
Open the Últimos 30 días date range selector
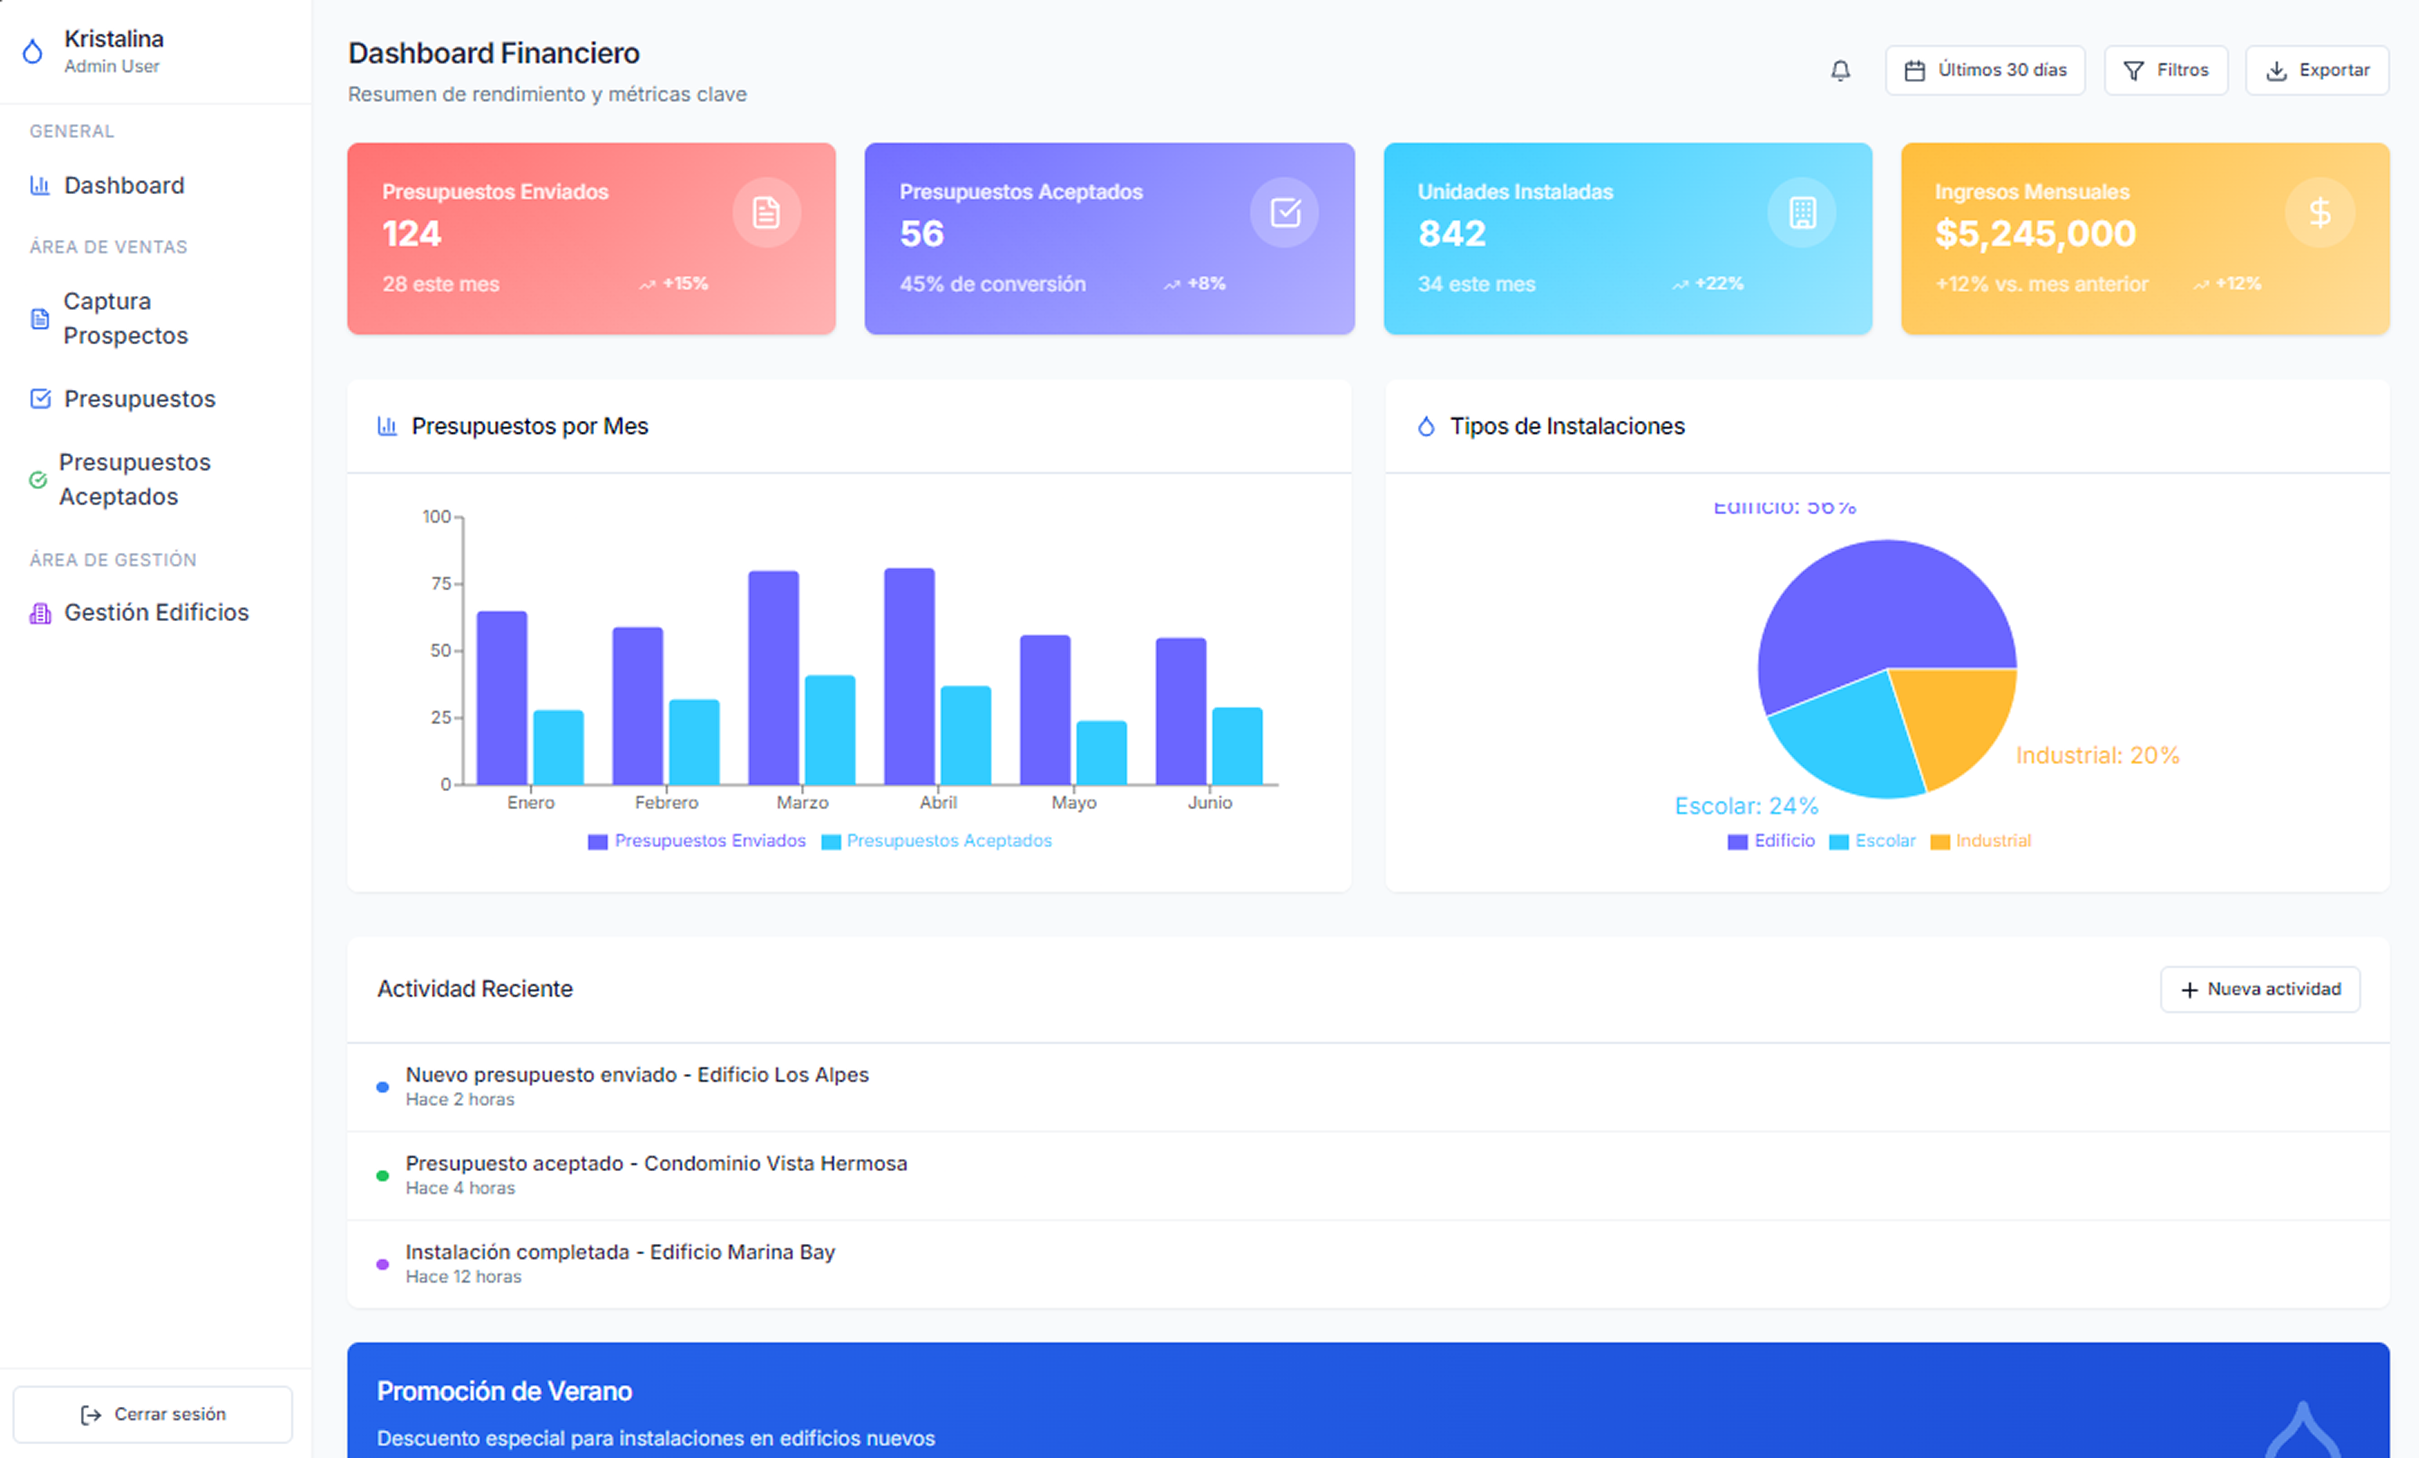point(1985,70)
